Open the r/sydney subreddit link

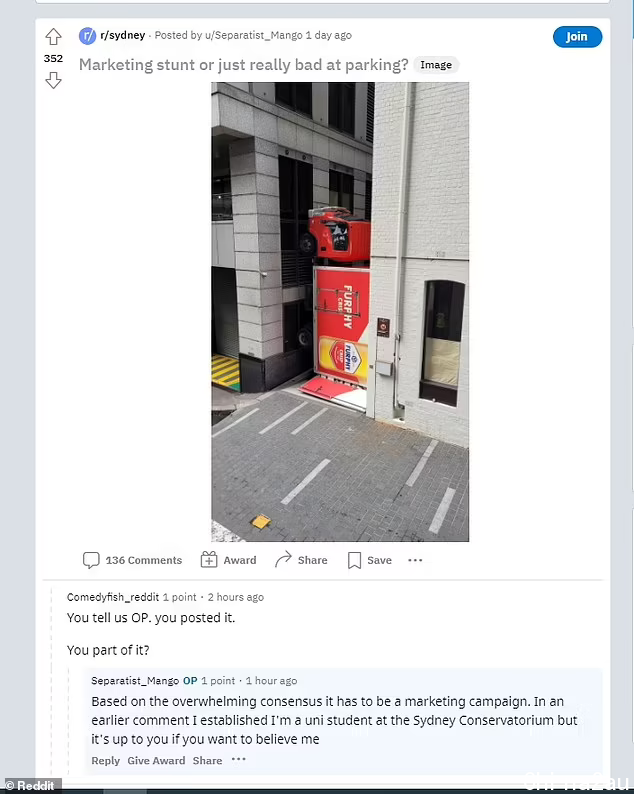(123, 35)
